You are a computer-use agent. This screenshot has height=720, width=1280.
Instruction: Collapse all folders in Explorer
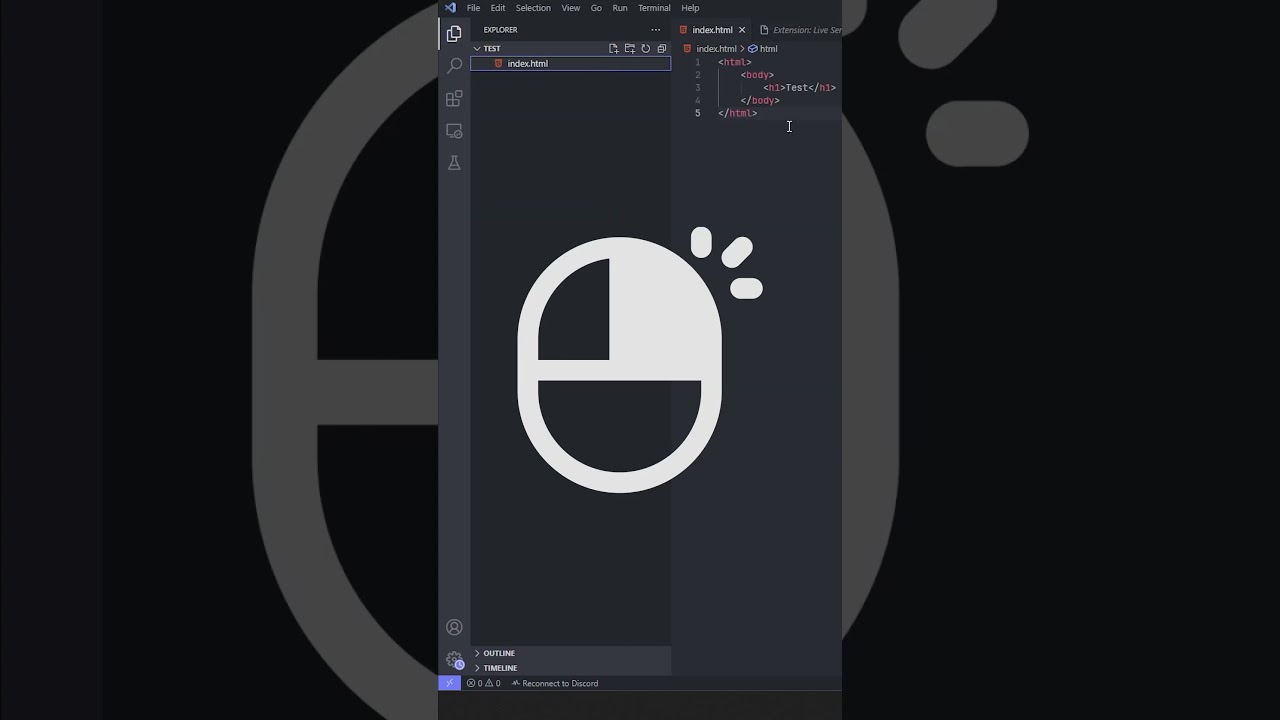coord(661,48)
